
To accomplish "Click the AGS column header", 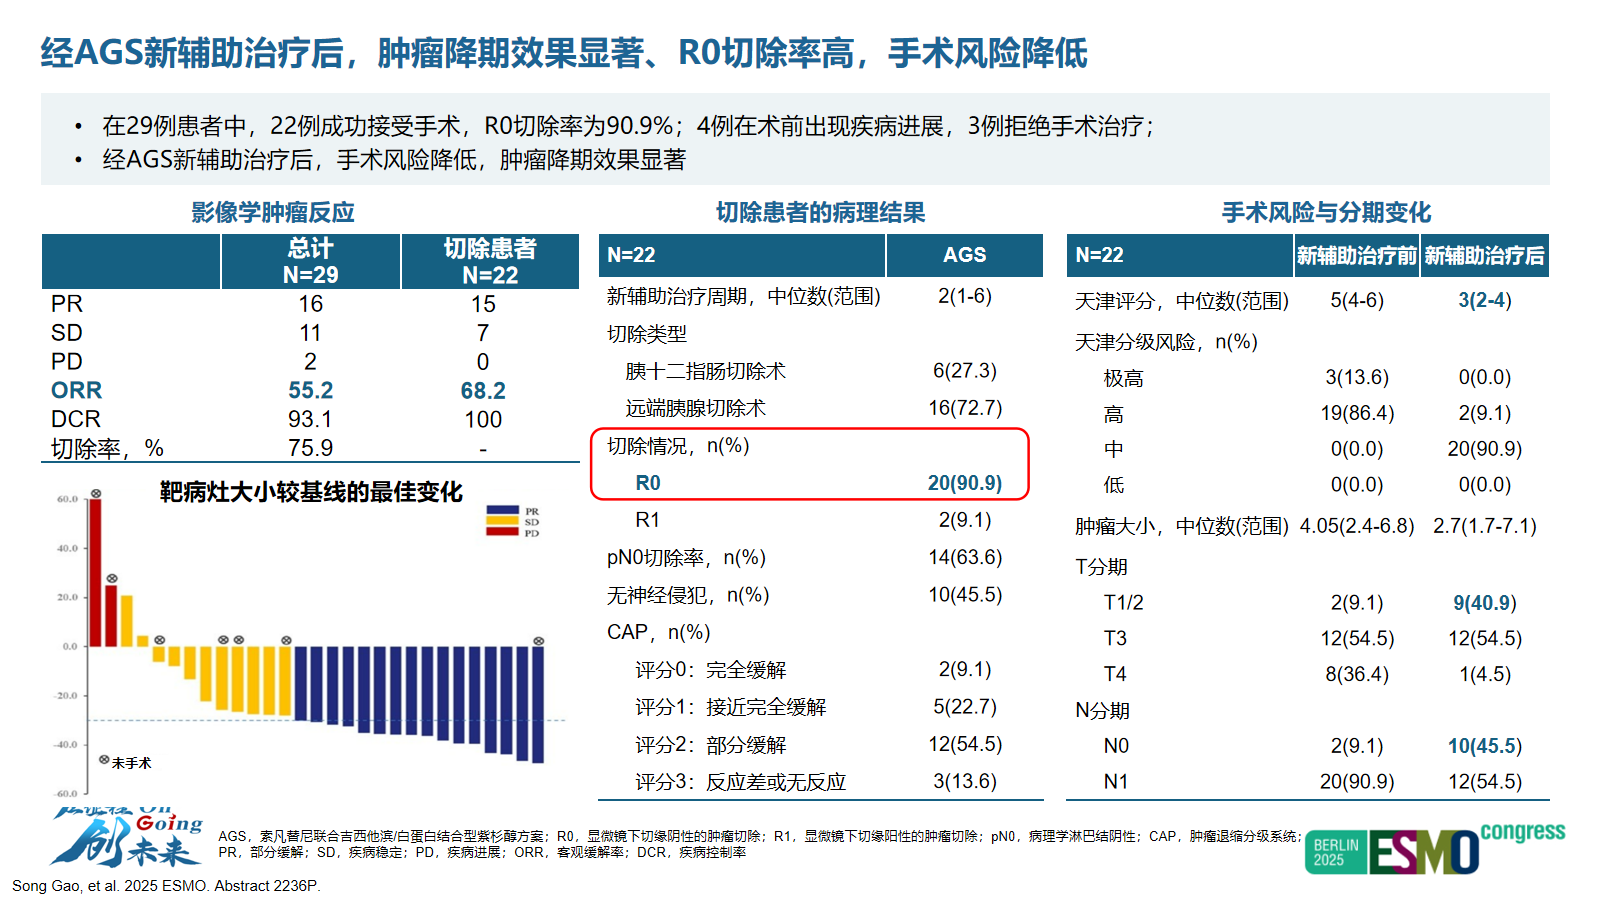I will [964, 255].
